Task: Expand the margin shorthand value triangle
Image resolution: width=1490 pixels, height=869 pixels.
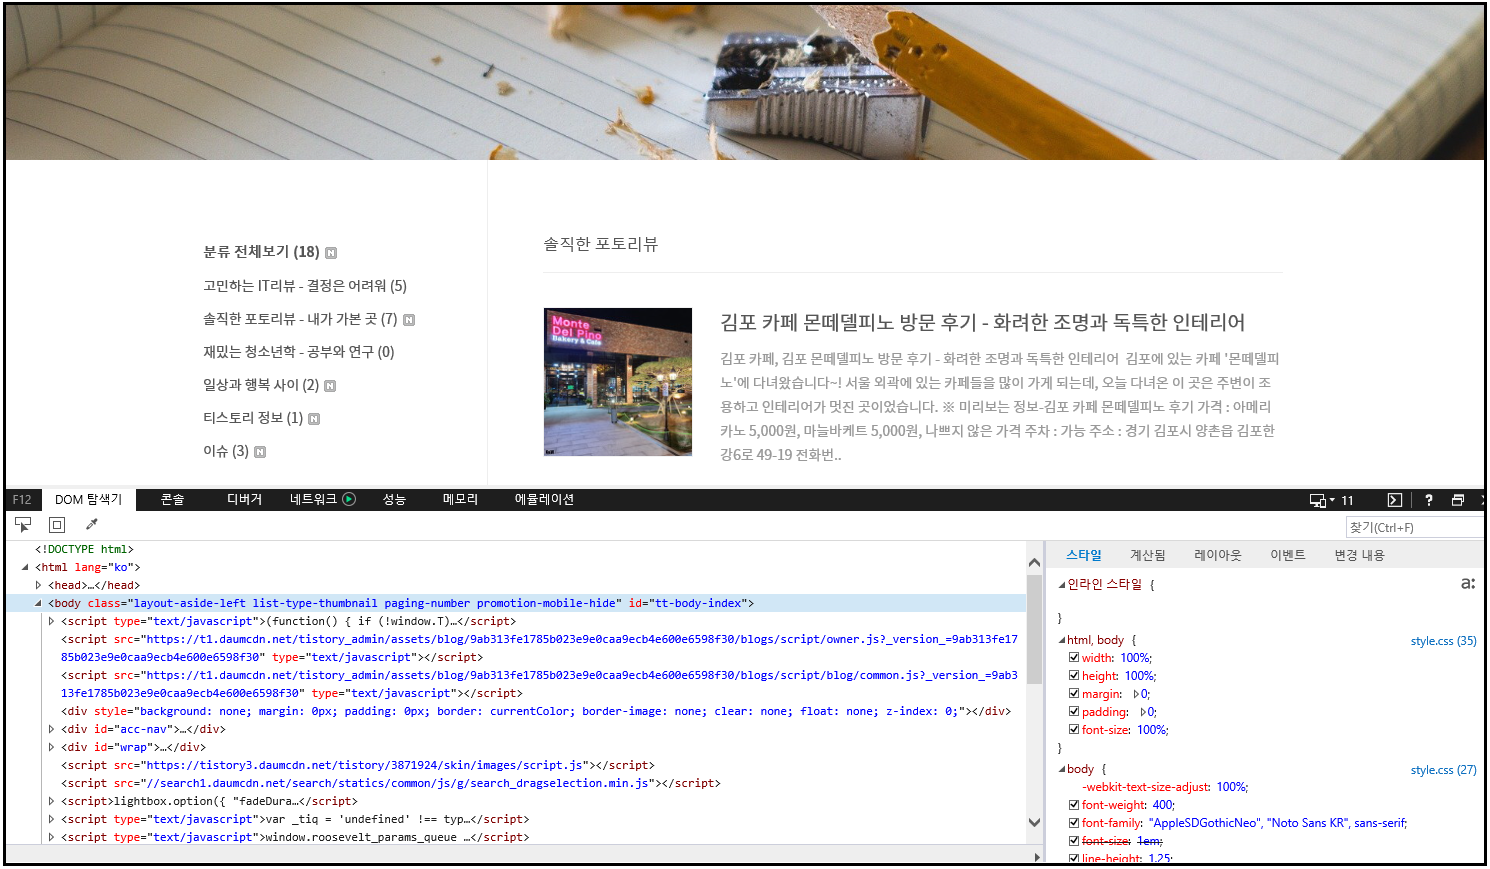Action: pos(1136,694)
